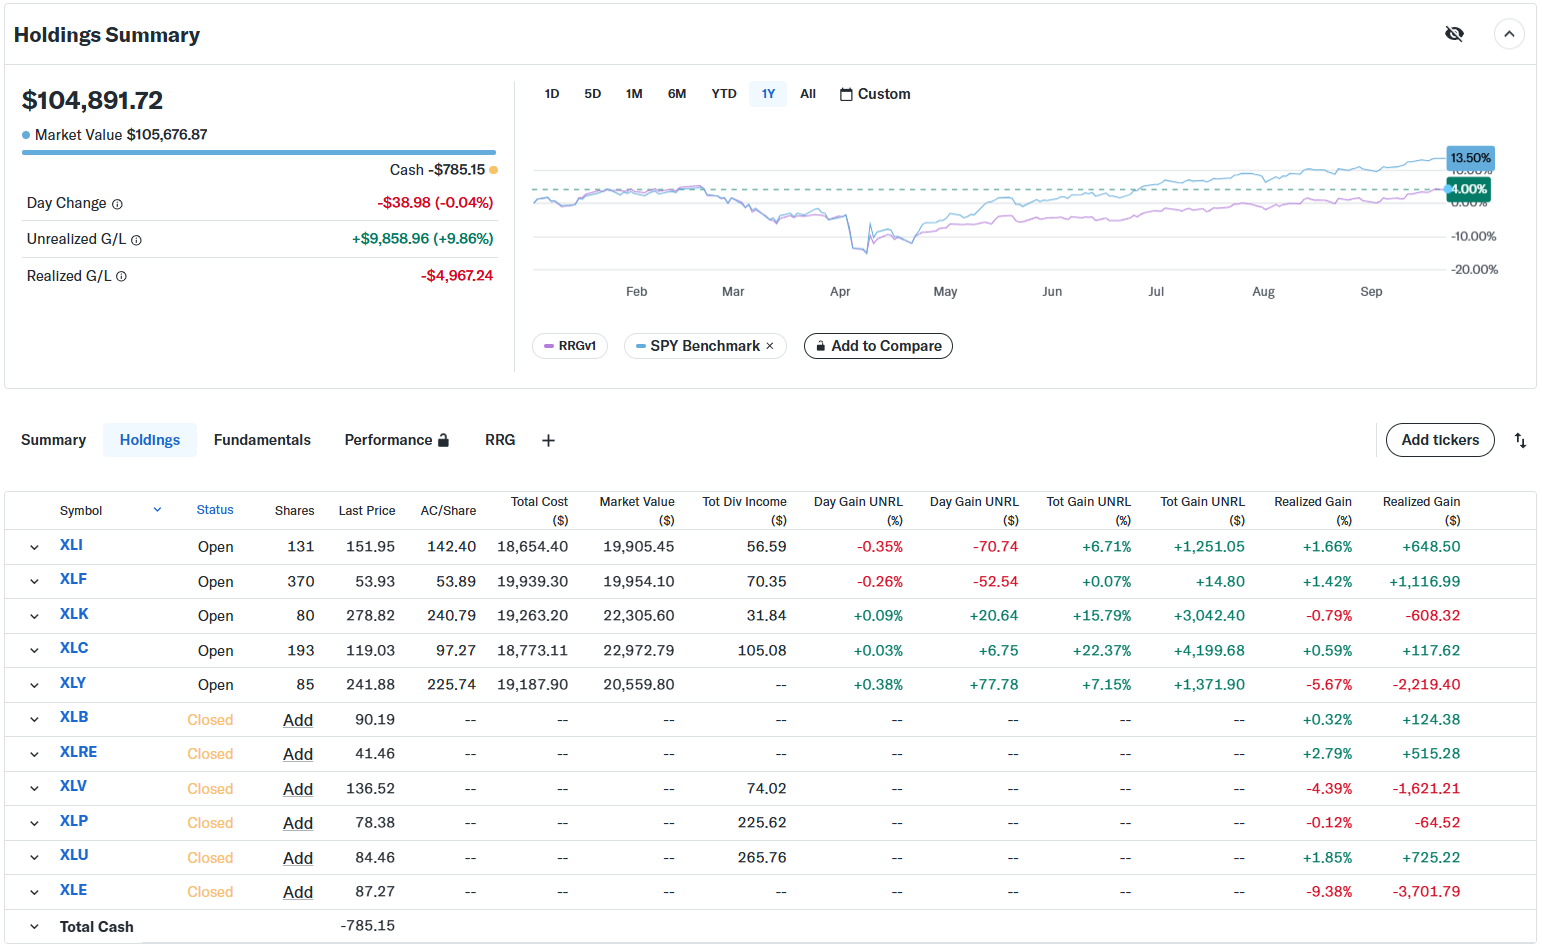This screenshot has width=1542, height=946.
Task: Select the 6M chart range
Action: pyautogui.click(x=677, y=94)
